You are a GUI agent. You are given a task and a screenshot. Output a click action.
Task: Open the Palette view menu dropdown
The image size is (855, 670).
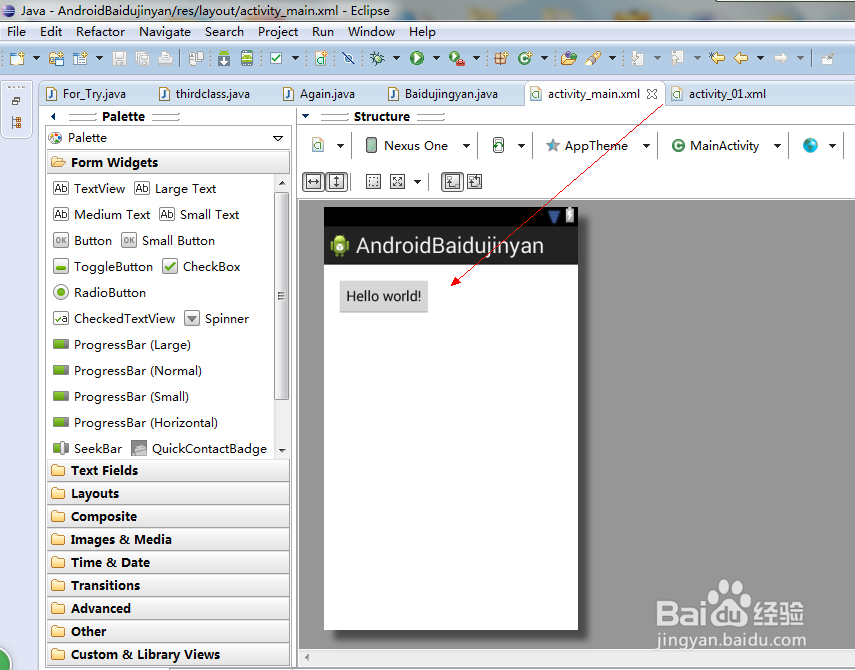tap(278, 138)
